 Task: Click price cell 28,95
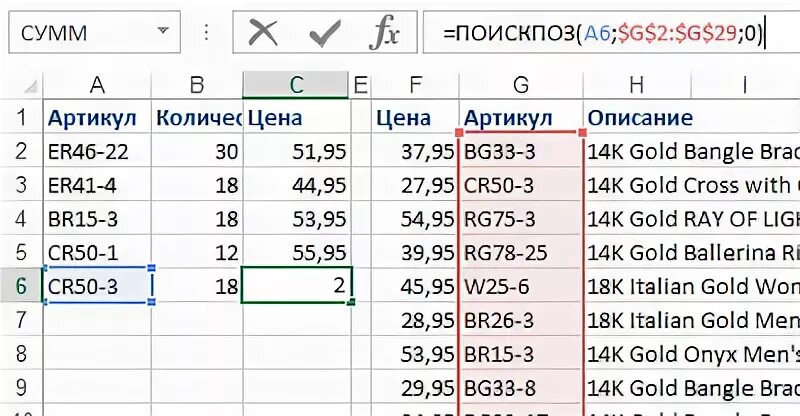(415, 320)
